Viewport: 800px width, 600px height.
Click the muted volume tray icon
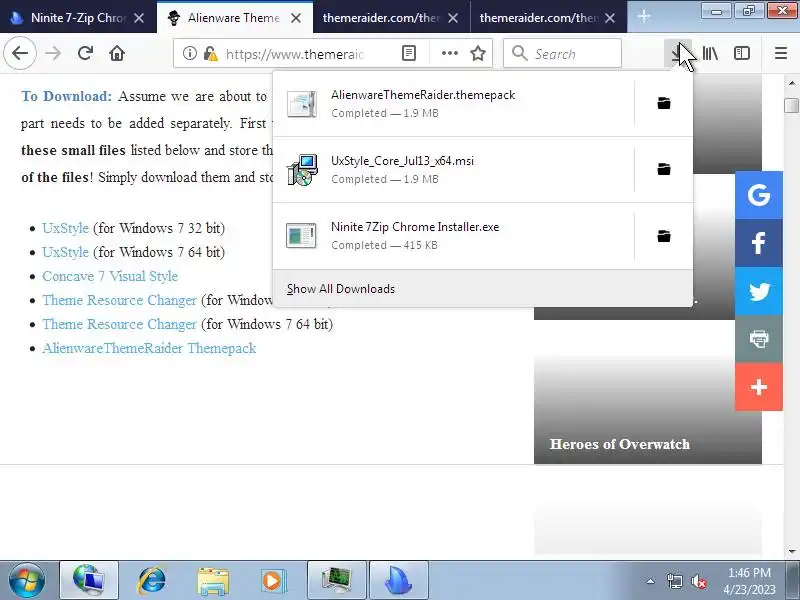698,581
